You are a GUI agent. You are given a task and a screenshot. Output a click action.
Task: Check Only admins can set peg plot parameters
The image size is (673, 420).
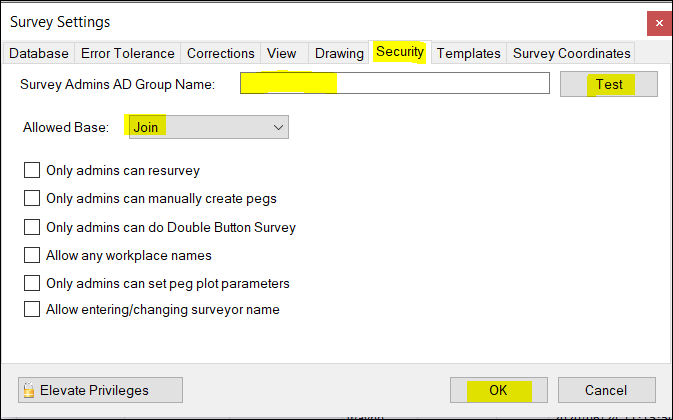[32, 283]
